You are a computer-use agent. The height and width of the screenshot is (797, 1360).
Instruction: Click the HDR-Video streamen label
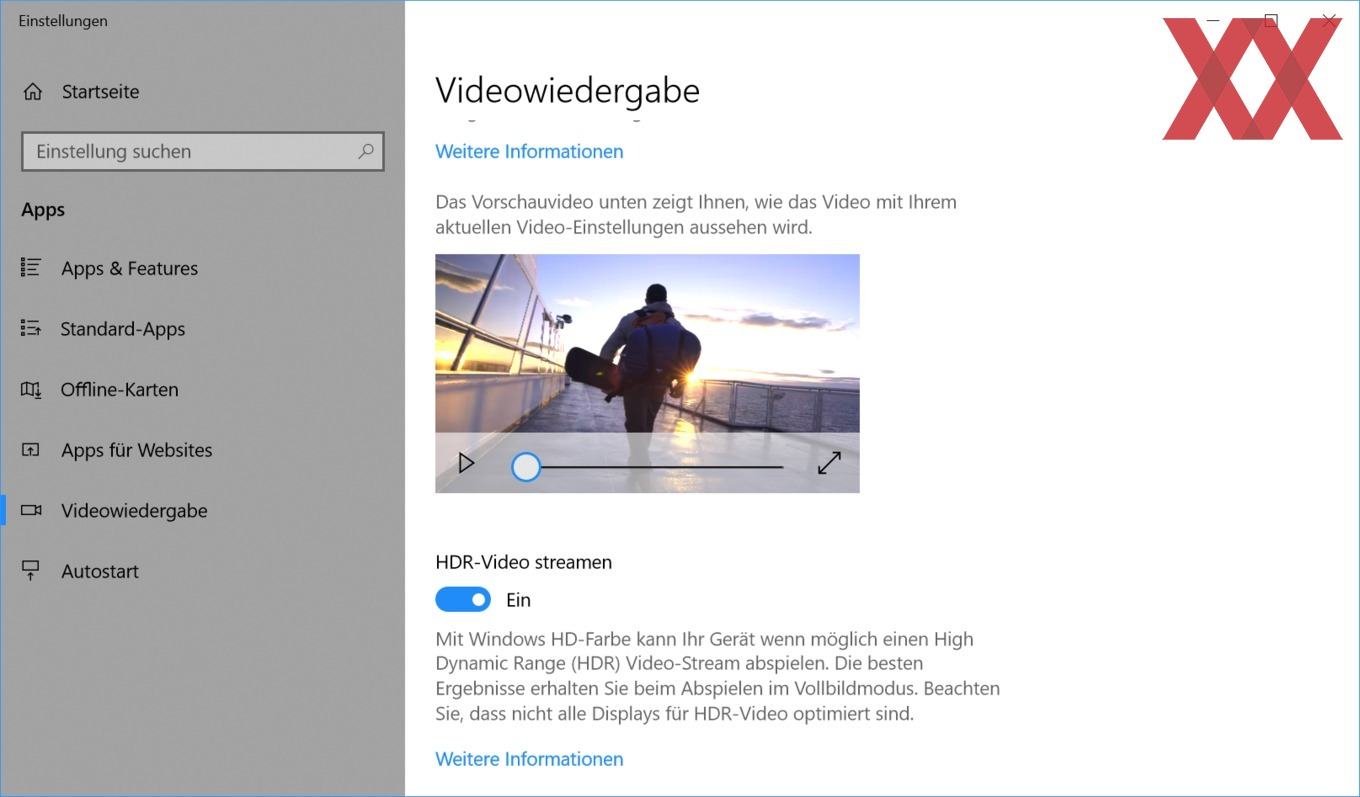click(x=523, y=562)
